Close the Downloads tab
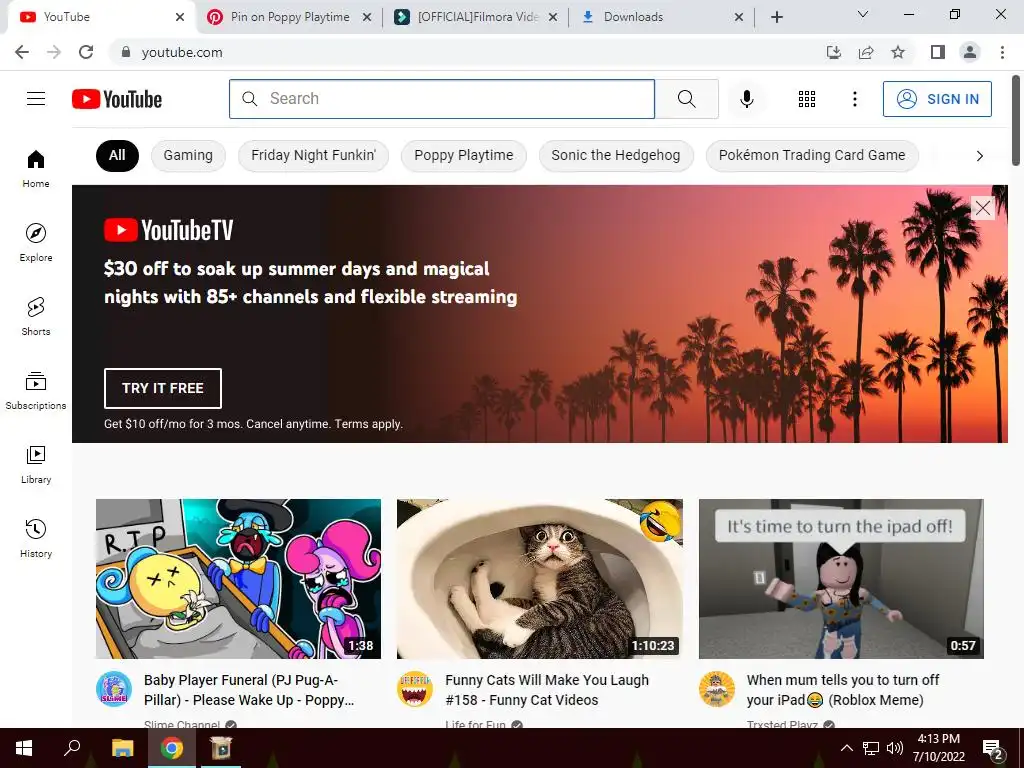 (739, 17)
